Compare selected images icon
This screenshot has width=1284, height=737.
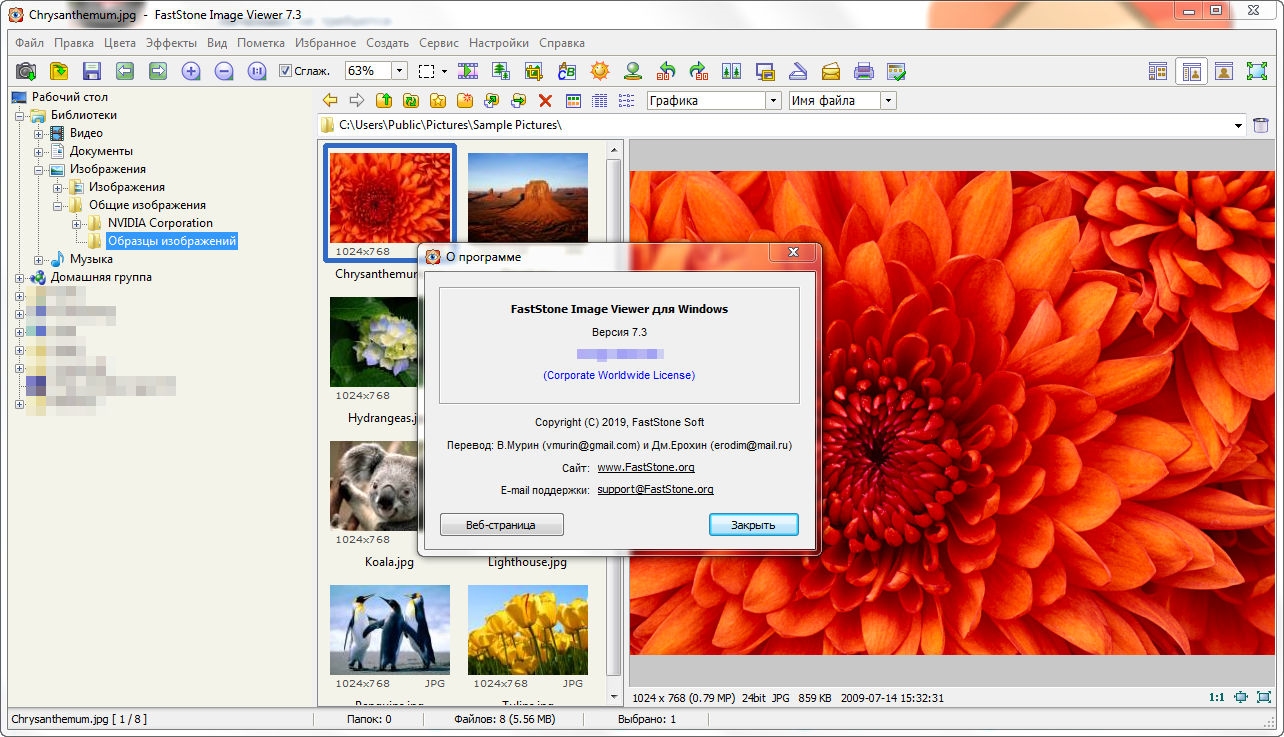pyautogui.click(x=732, y=71)
